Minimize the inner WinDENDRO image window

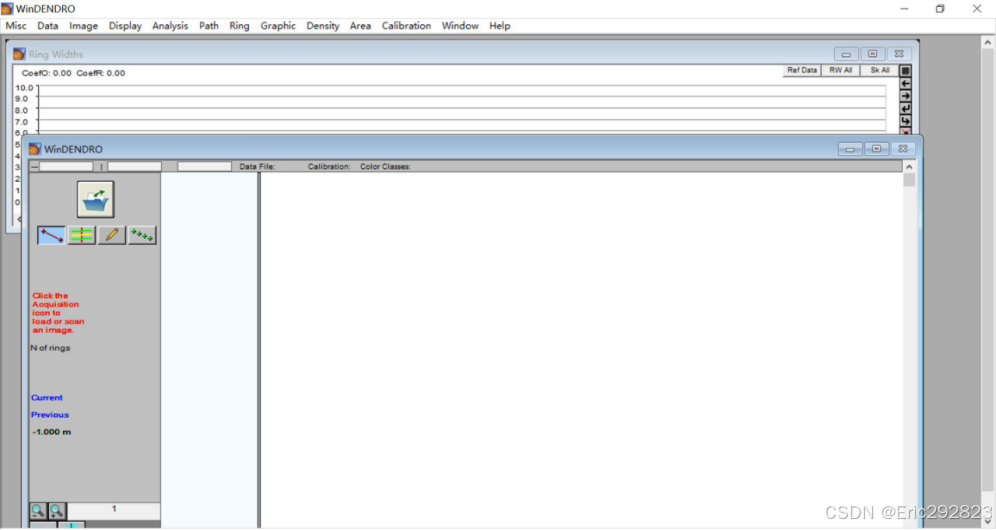(850, 149)
